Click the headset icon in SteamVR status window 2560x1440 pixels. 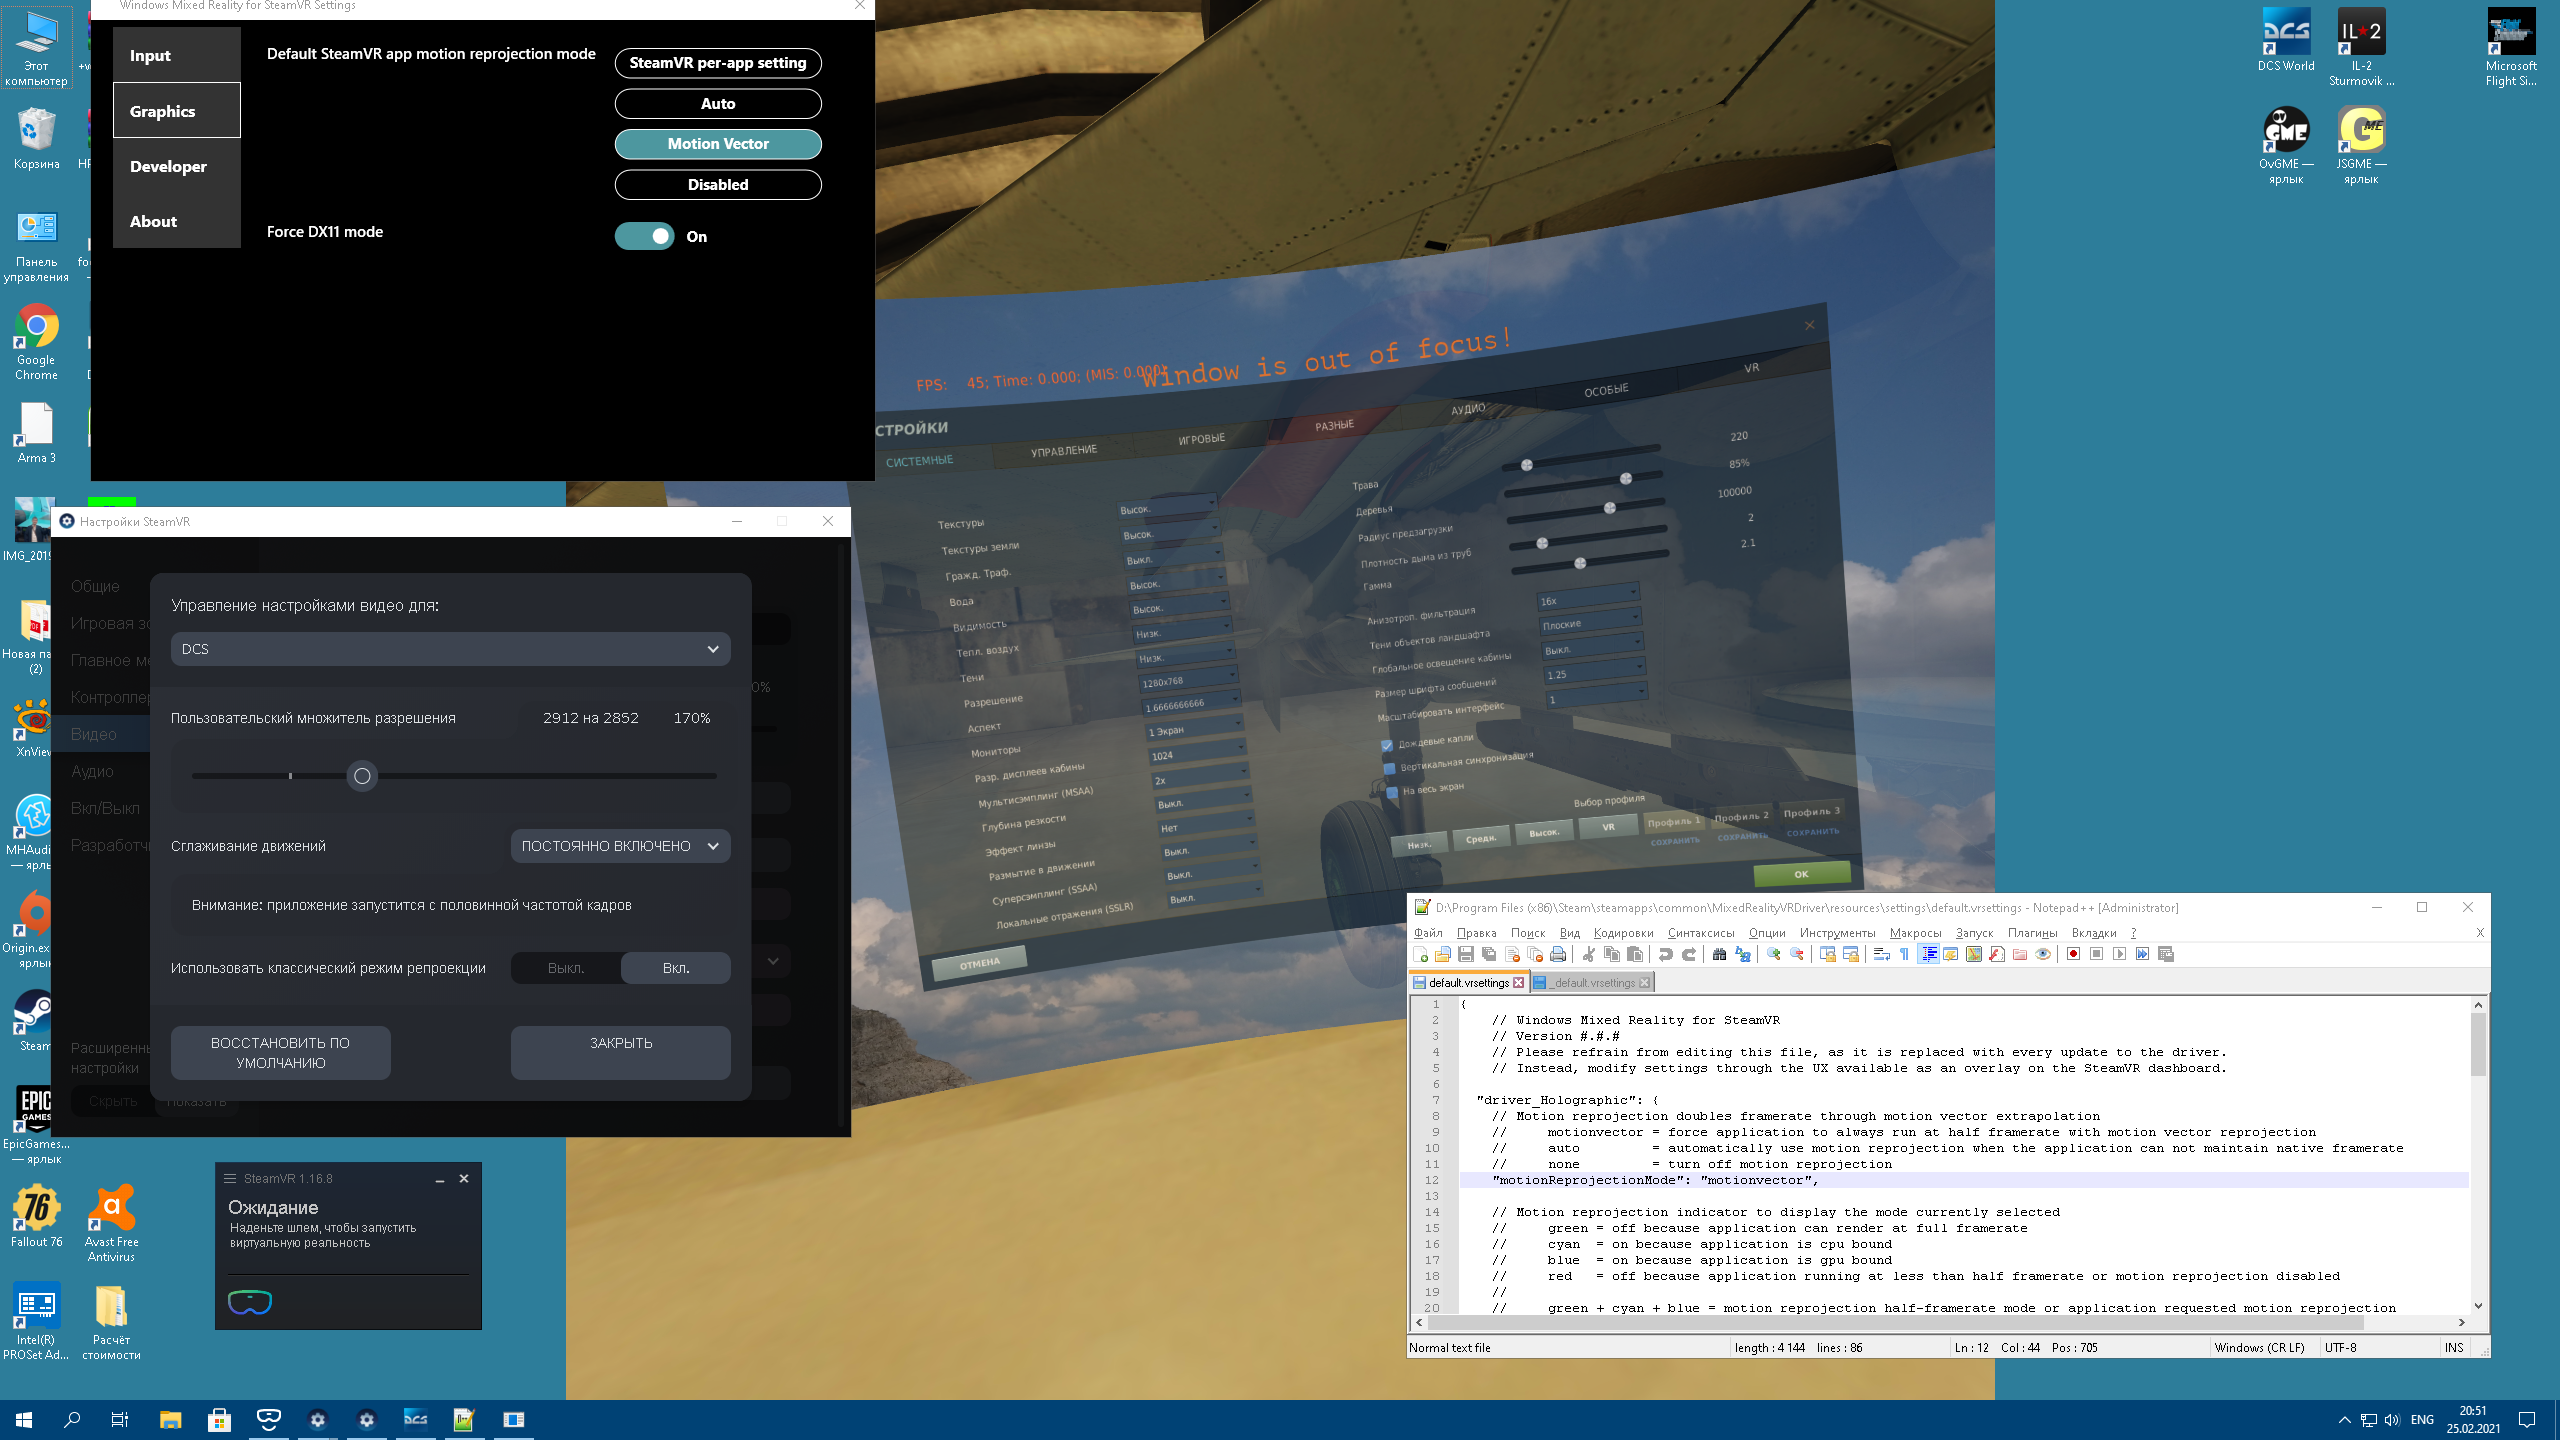(x=250, y=1302)
